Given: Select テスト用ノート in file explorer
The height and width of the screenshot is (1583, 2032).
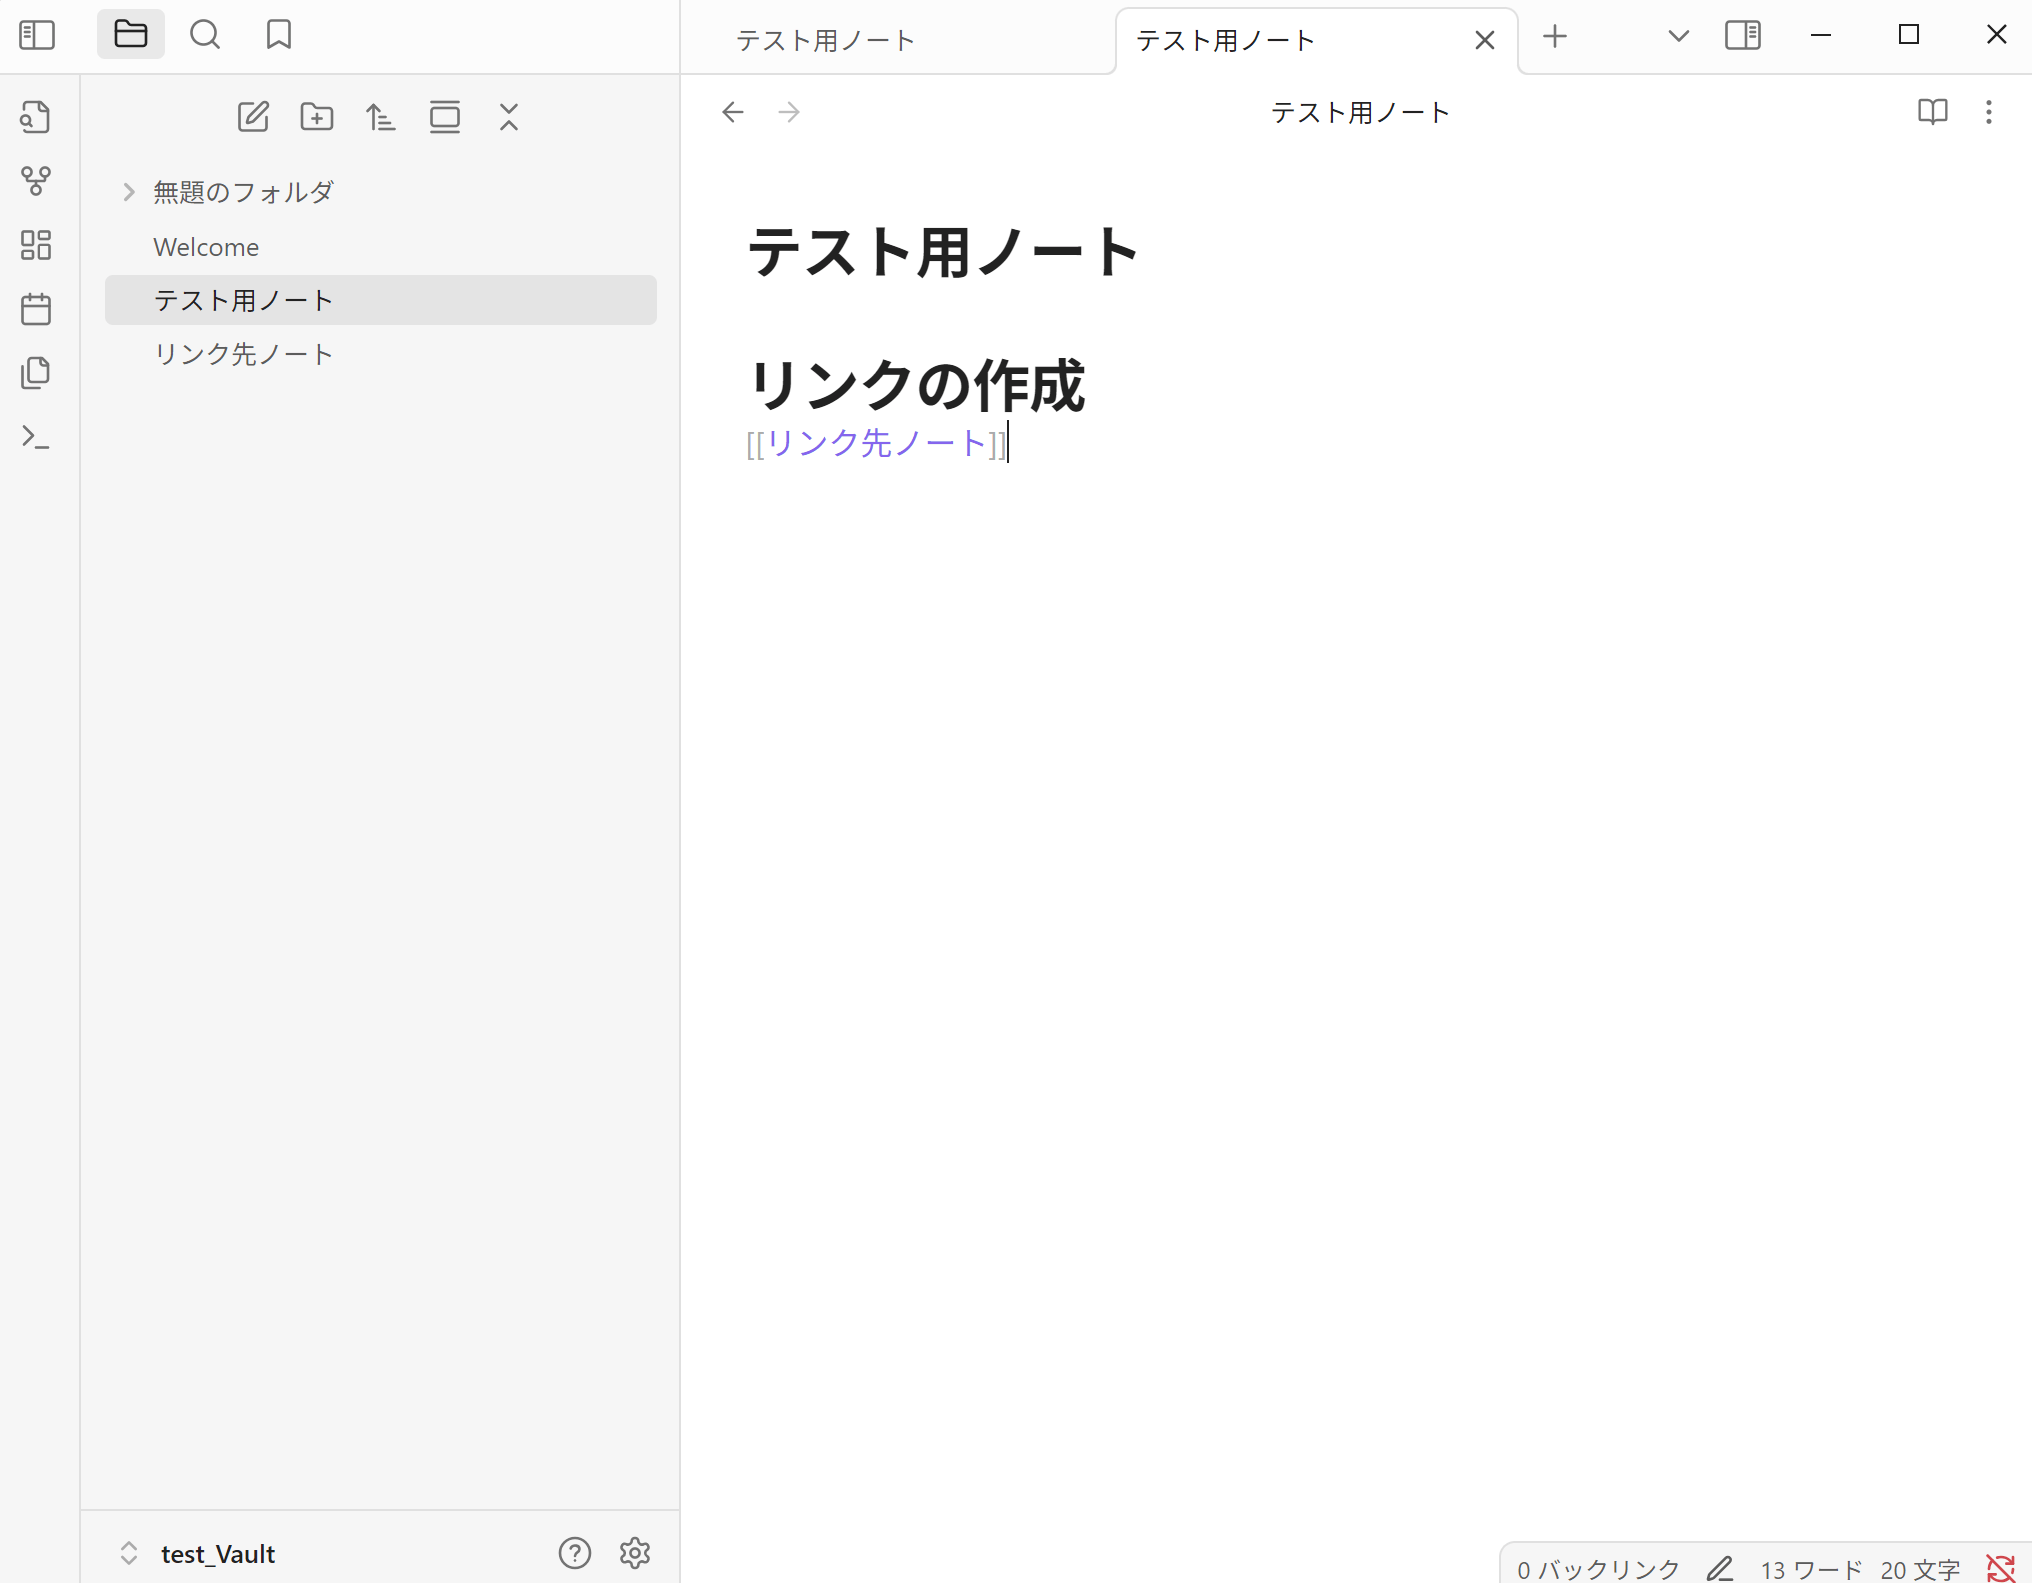Looking at the screenshot, I should point(380,300).
